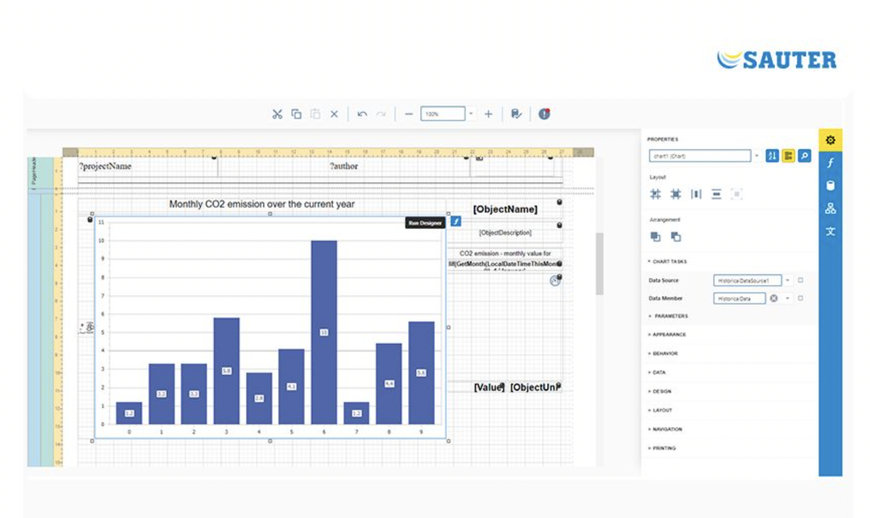Undo the last action
The width and height of the screenshot is (870, 518).
(362, 114)
